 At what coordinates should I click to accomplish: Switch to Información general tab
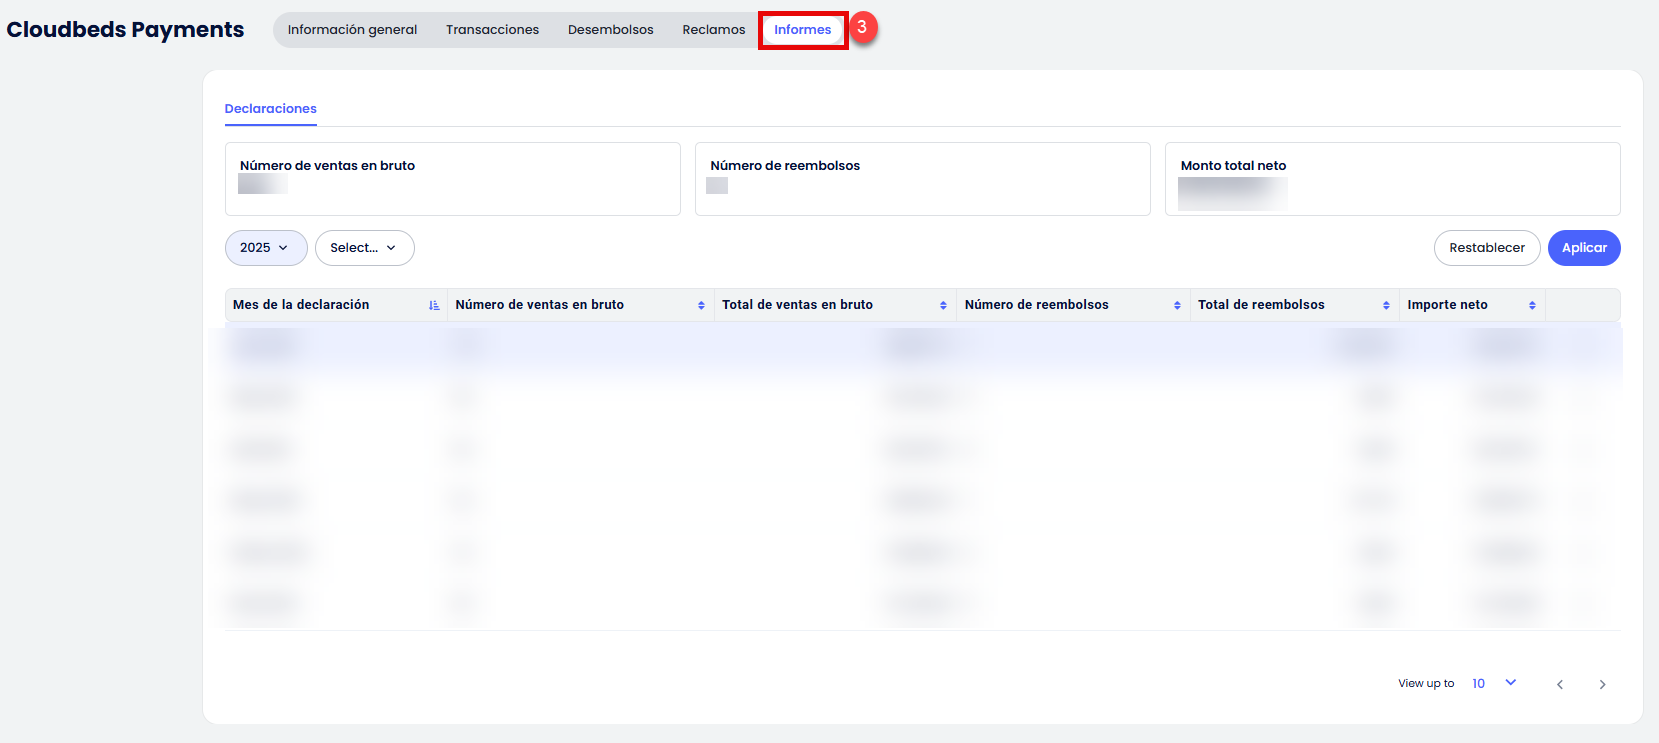tap(352, 30)
